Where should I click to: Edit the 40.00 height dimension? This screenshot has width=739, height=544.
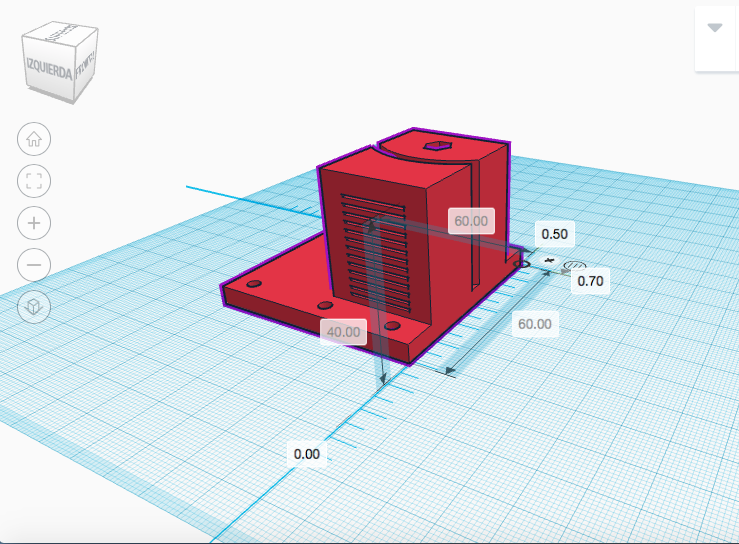[344, 332]
